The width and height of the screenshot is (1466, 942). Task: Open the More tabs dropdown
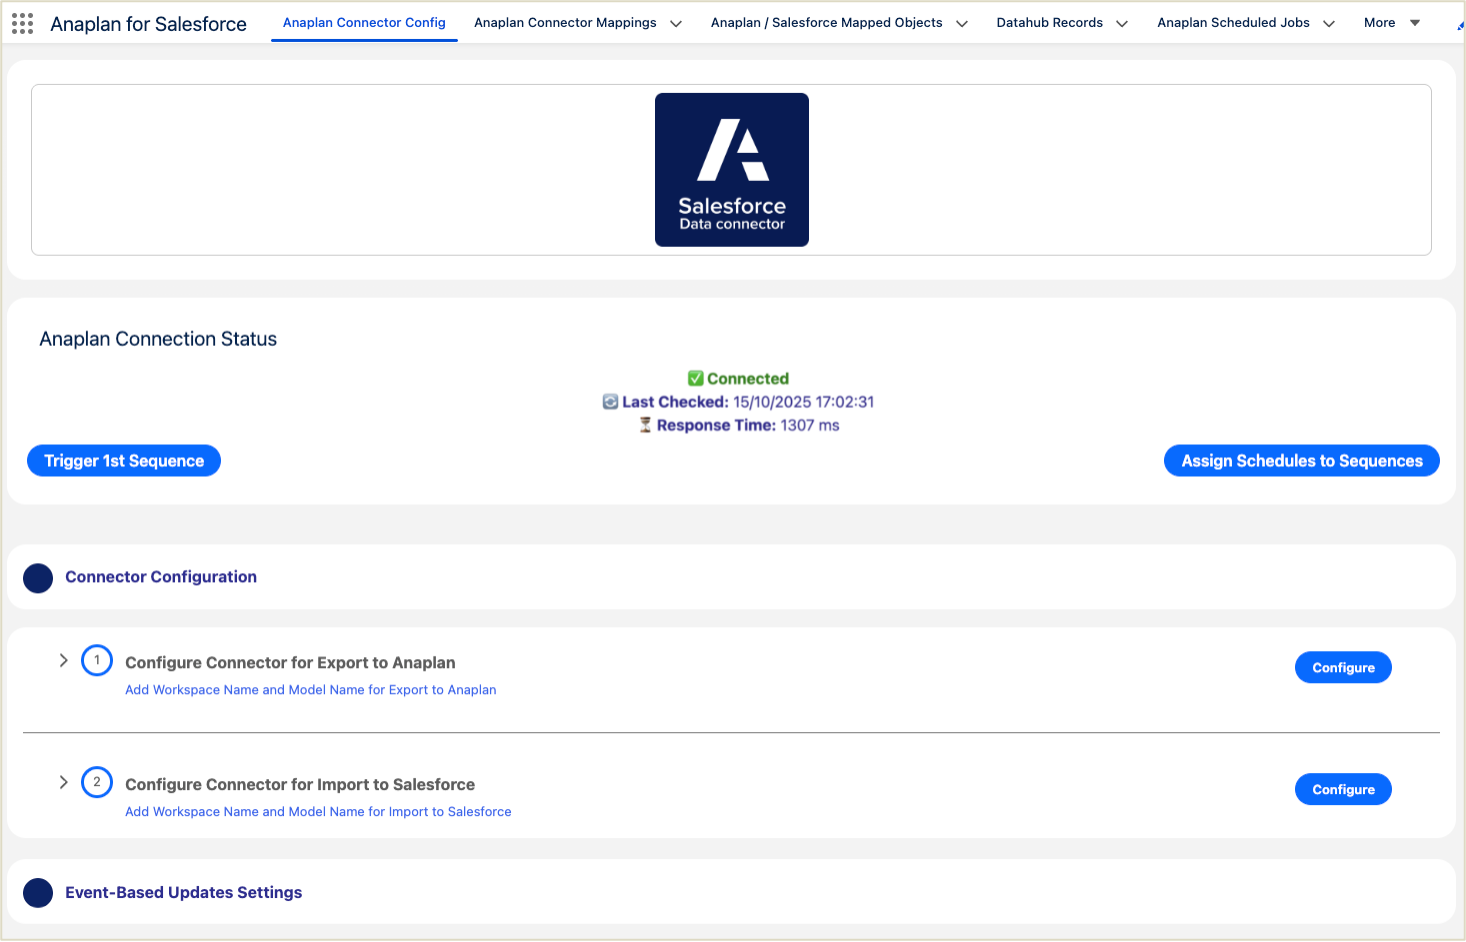pyautogui.click(x=1392, y=23)
